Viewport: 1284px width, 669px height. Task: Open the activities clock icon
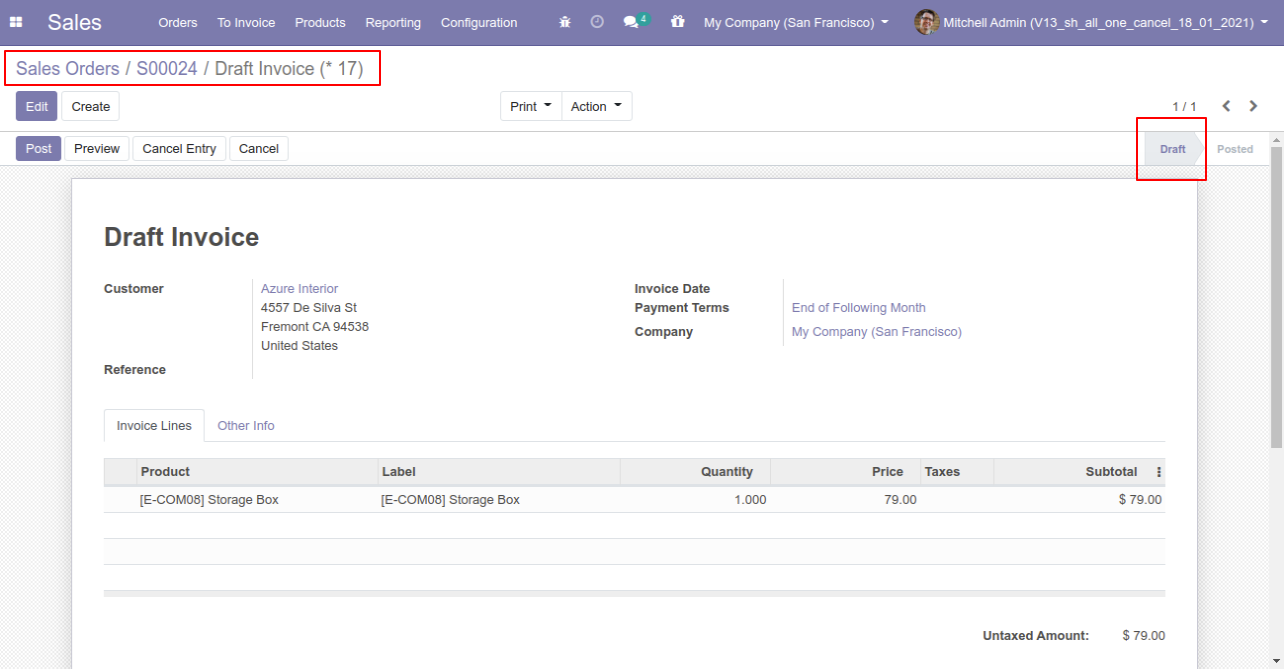597,22
